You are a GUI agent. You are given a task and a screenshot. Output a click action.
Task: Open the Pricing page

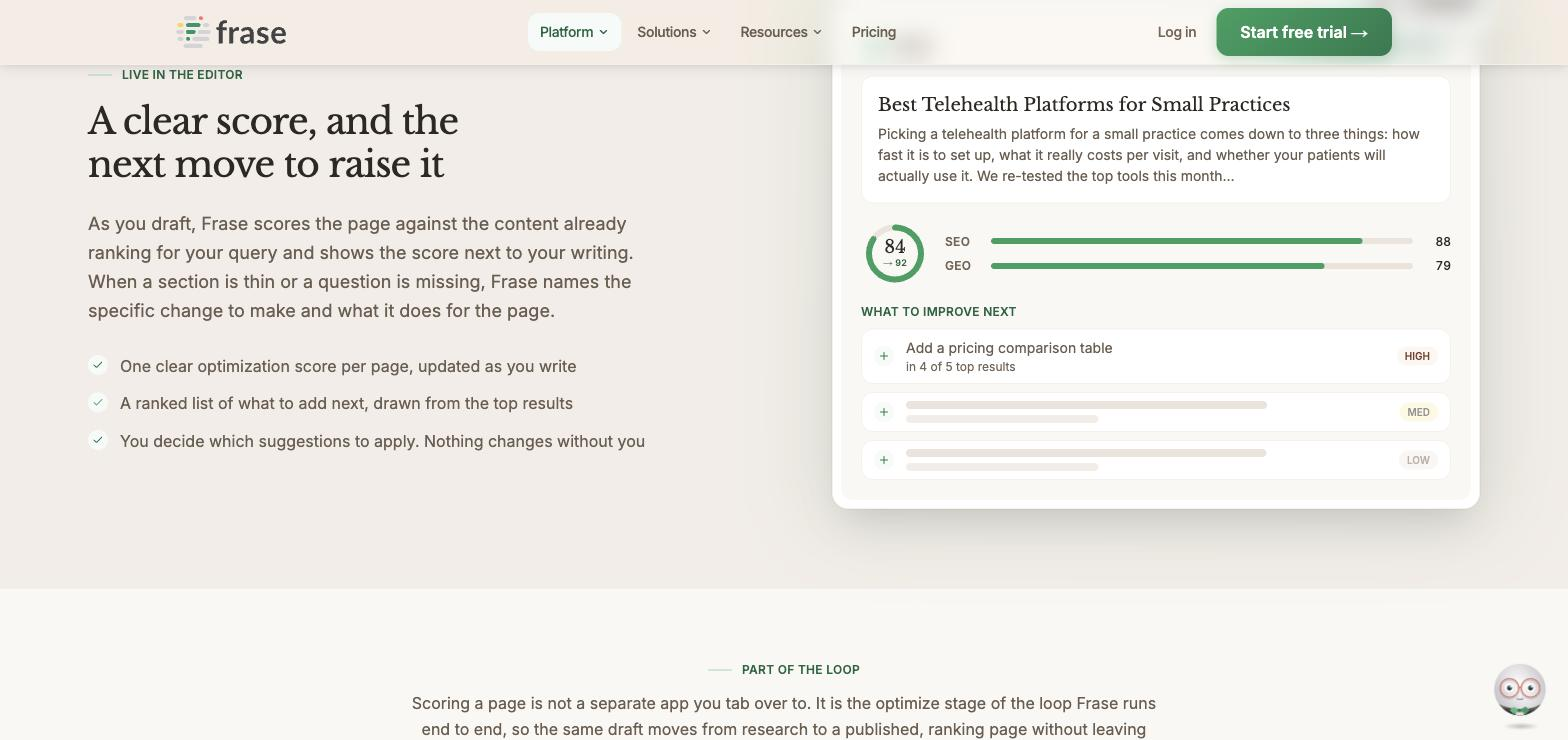tap(874, 32)
